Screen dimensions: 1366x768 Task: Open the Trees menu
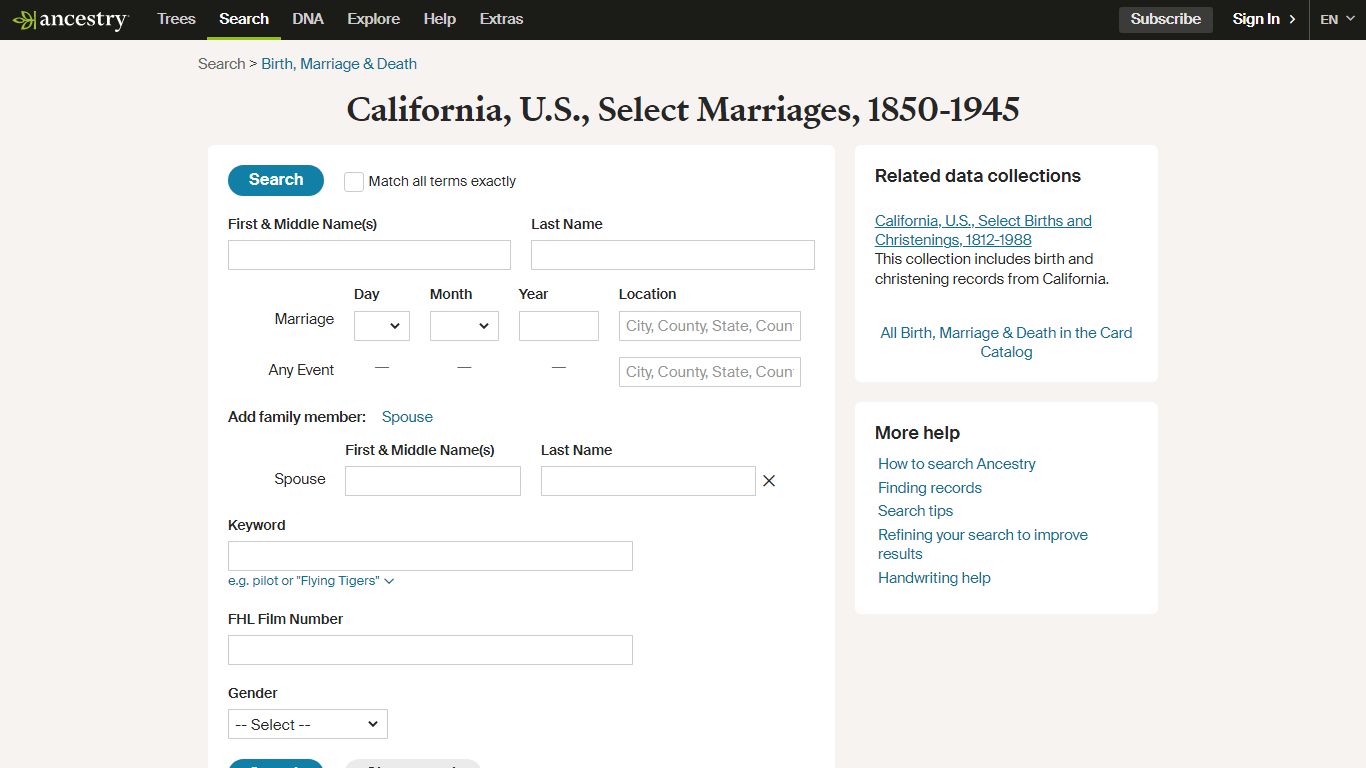click(176, 19)
